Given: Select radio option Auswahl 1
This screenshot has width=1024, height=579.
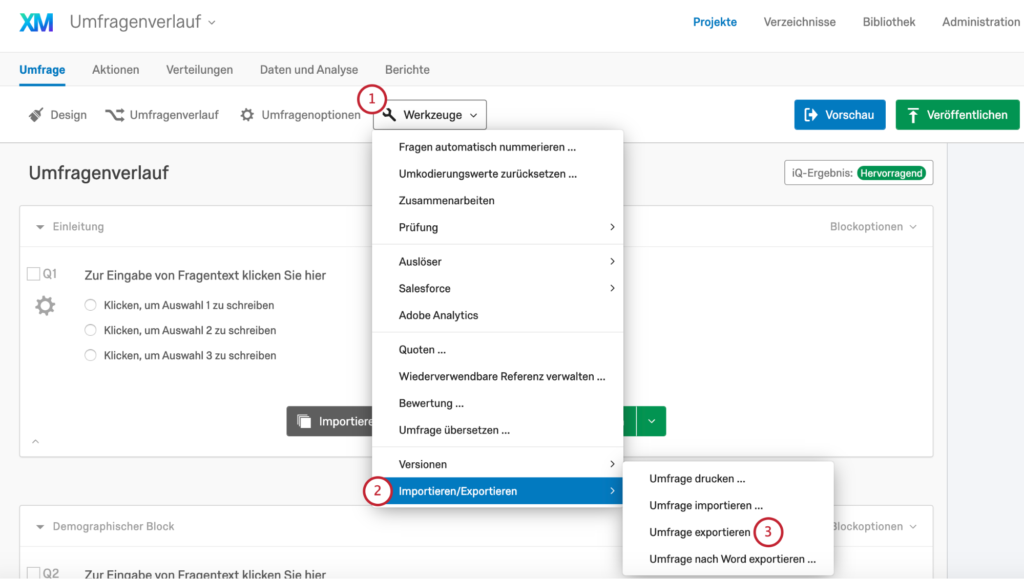Looking at the screenshot, I should point(91,305).
